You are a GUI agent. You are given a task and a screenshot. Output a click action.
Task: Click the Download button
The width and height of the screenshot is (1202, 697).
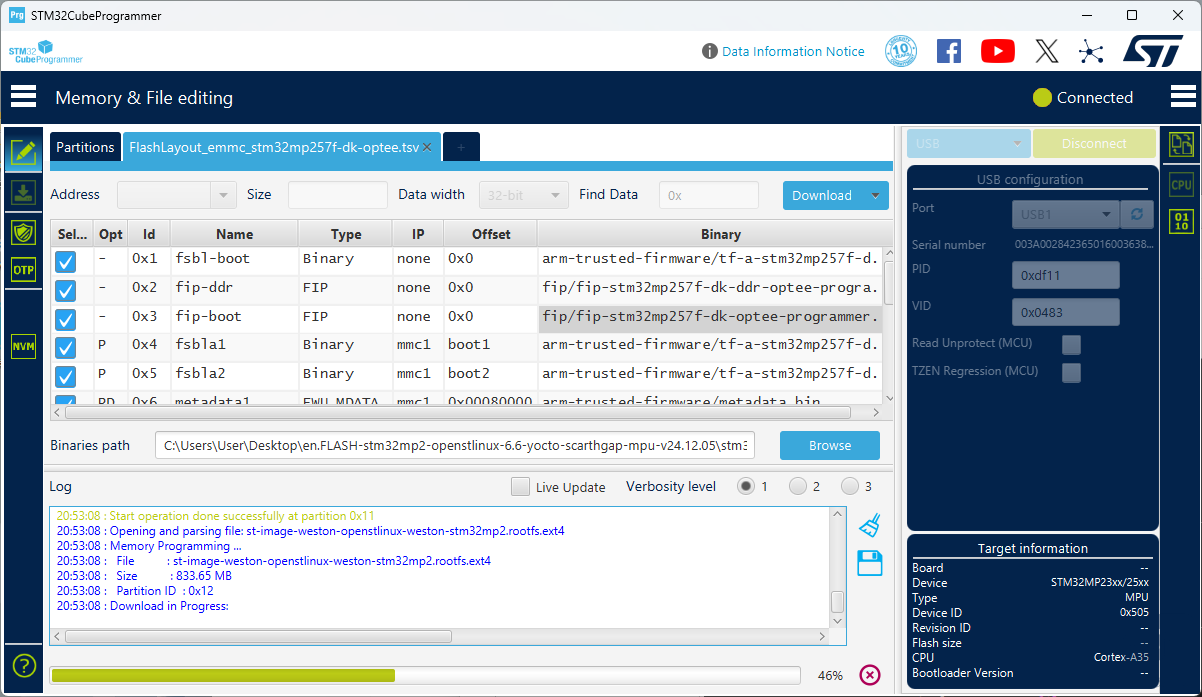(823, 195)
